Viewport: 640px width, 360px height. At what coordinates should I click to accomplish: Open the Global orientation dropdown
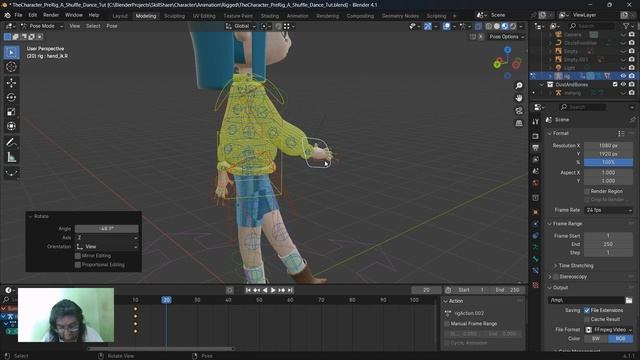[241, 26]
